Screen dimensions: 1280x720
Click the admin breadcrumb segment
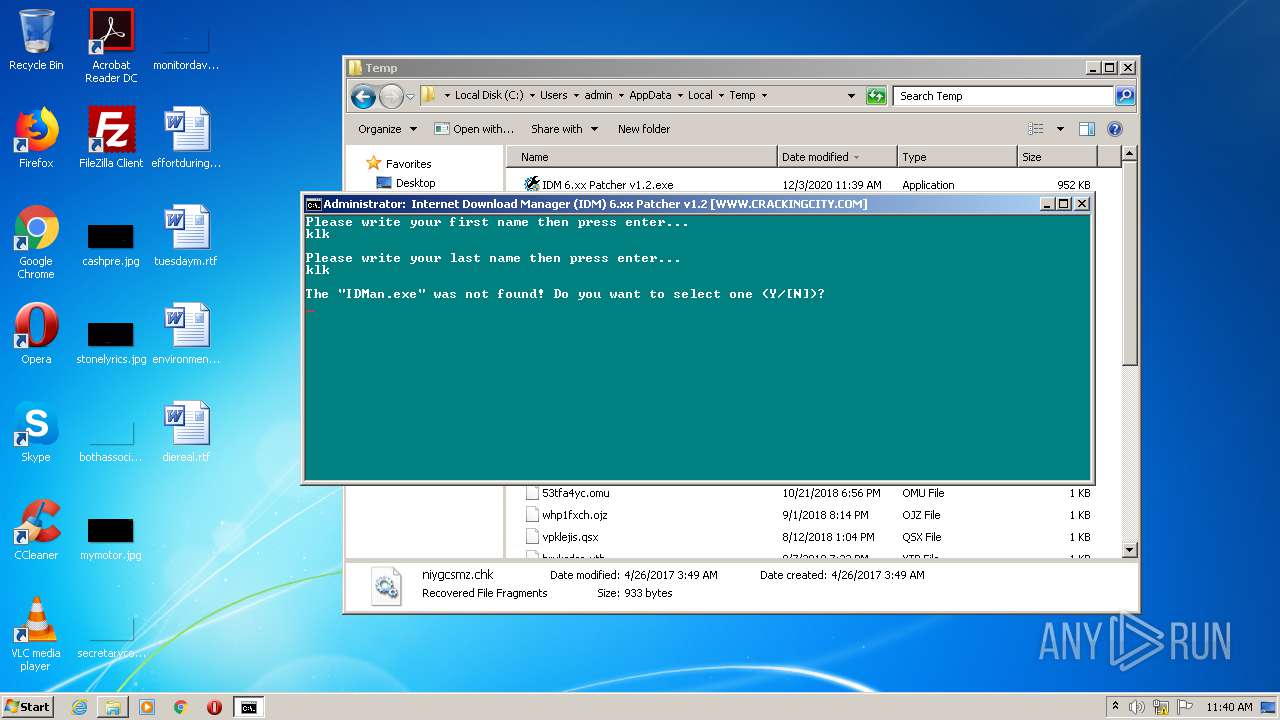tap(598, 96)
